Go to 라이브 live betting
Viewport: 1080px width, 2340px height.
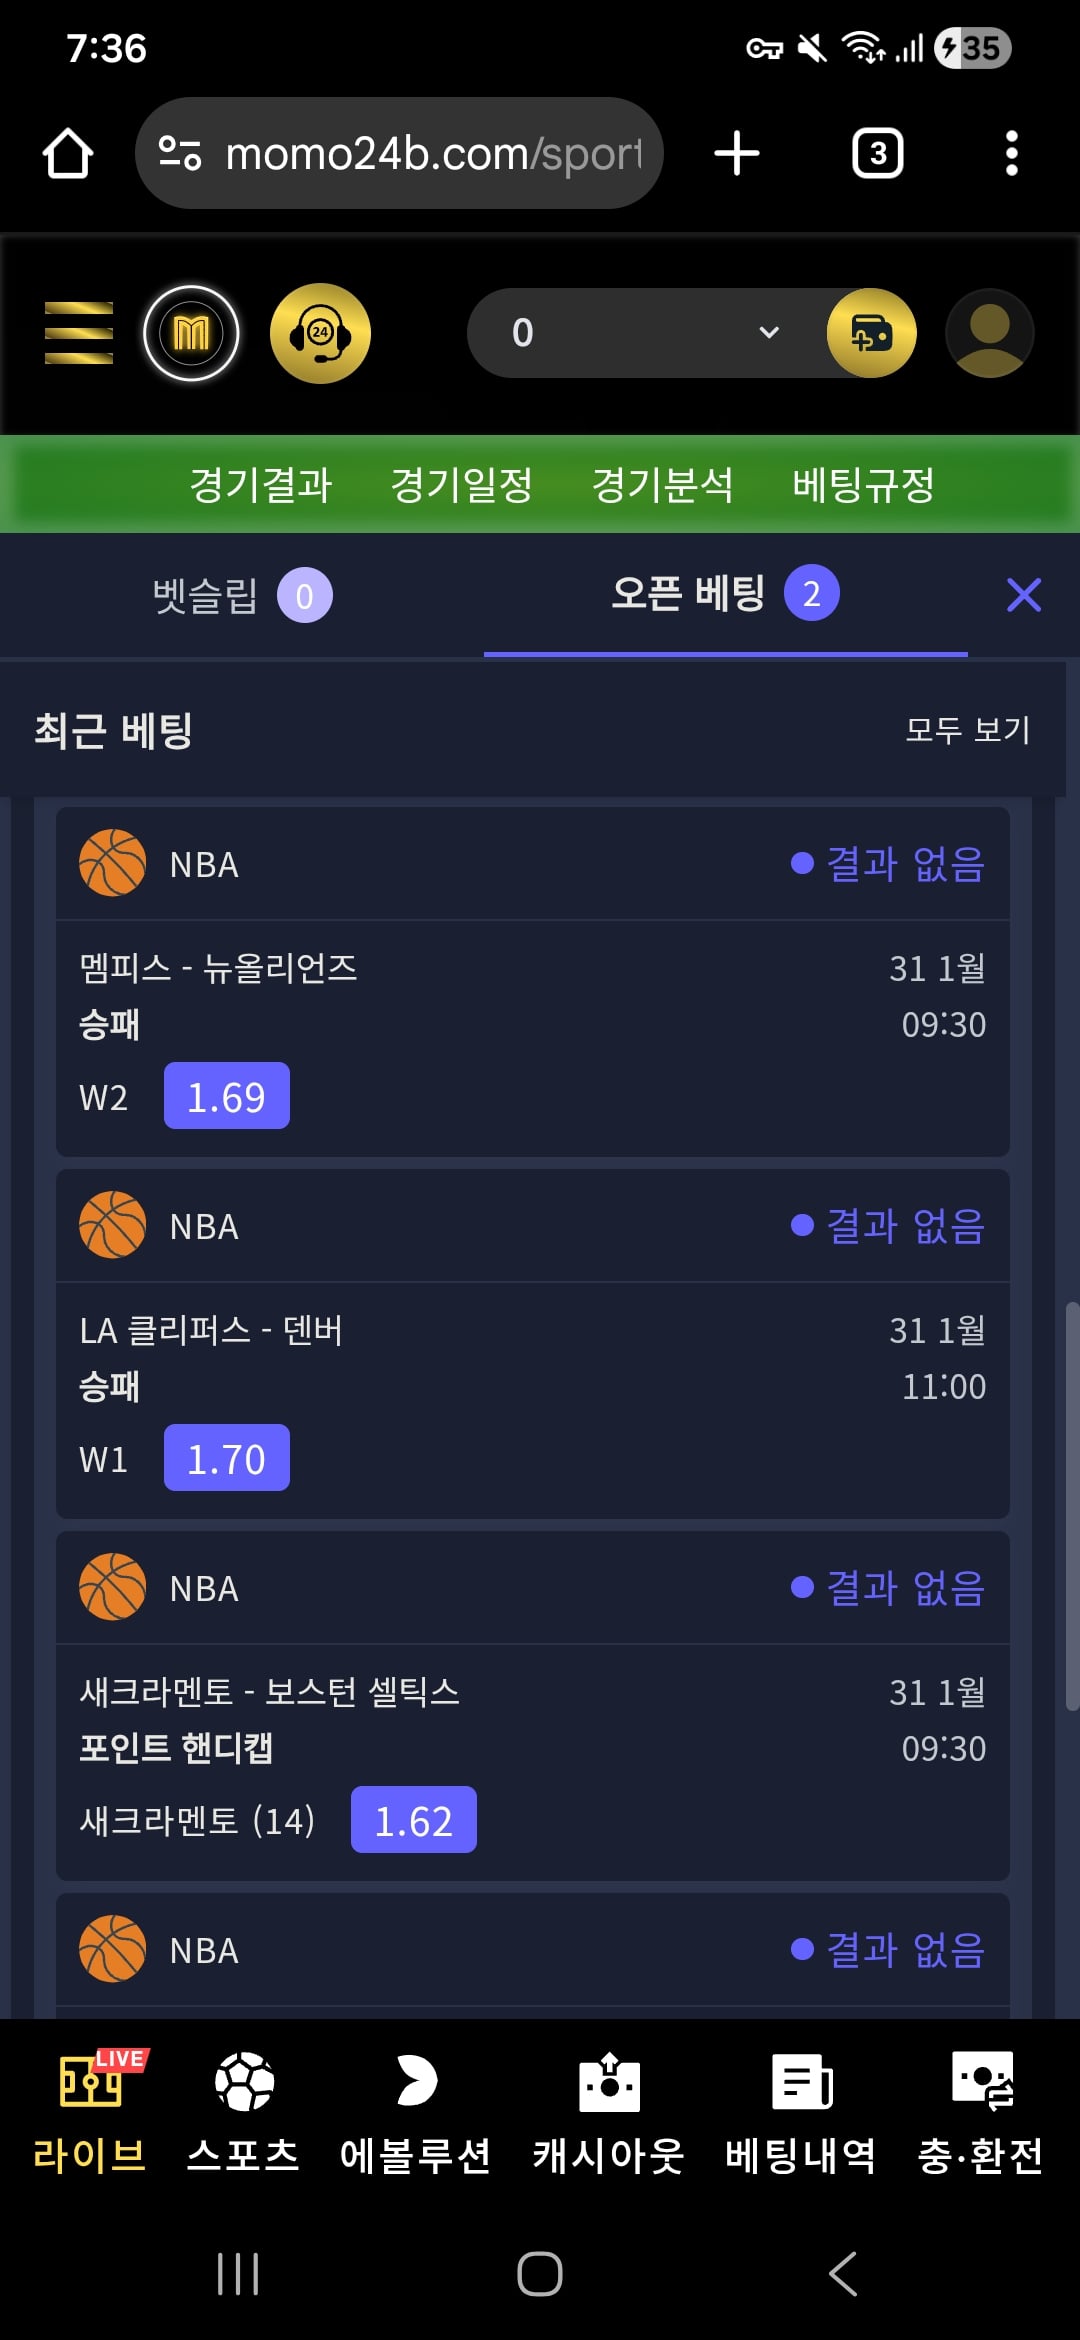[x=90, y=2112]
